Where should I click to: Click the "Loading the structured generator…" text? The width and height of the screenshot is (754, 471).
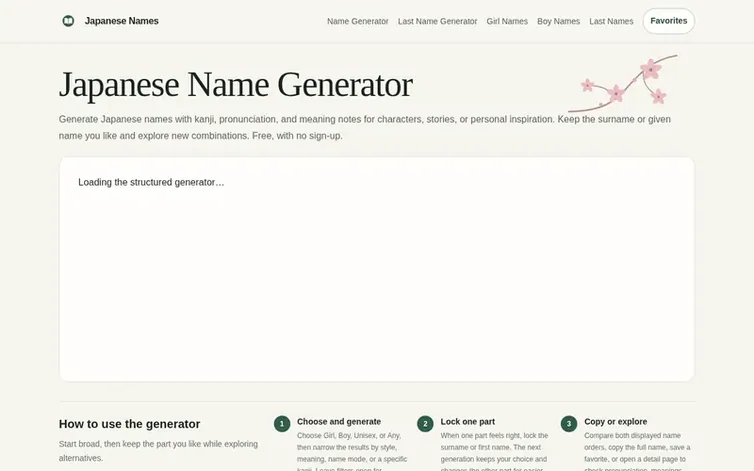[x=151, y=182]
